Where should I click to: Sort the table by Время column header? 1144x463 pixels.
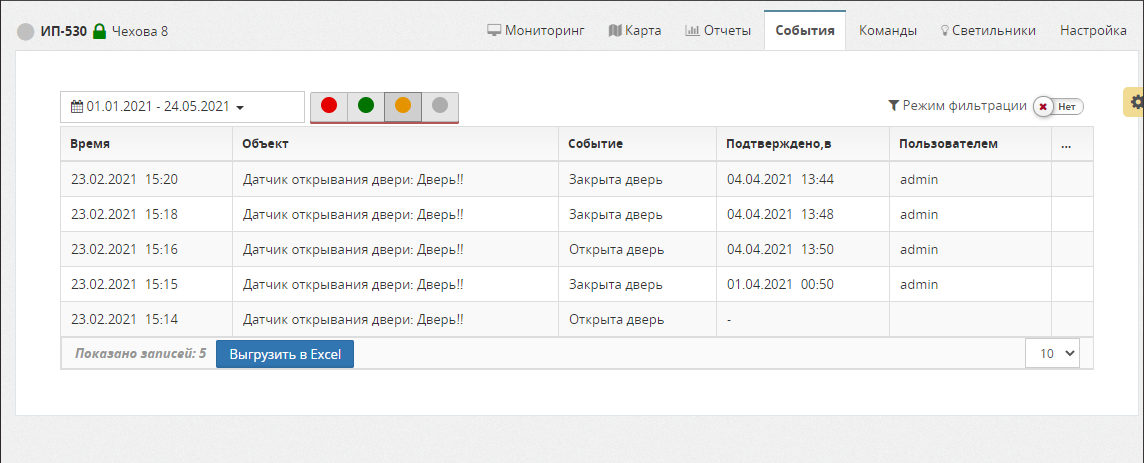click(90, 144)
